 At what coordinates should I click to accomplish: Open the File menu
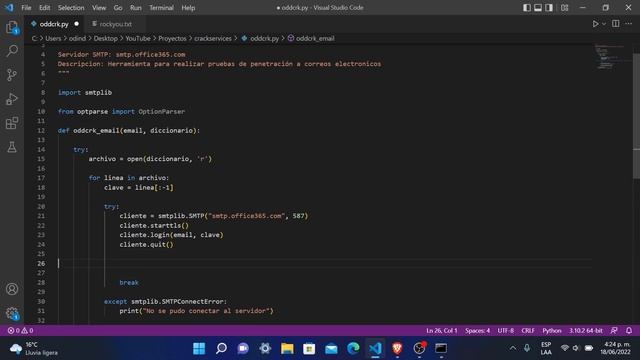click(26, 7)
